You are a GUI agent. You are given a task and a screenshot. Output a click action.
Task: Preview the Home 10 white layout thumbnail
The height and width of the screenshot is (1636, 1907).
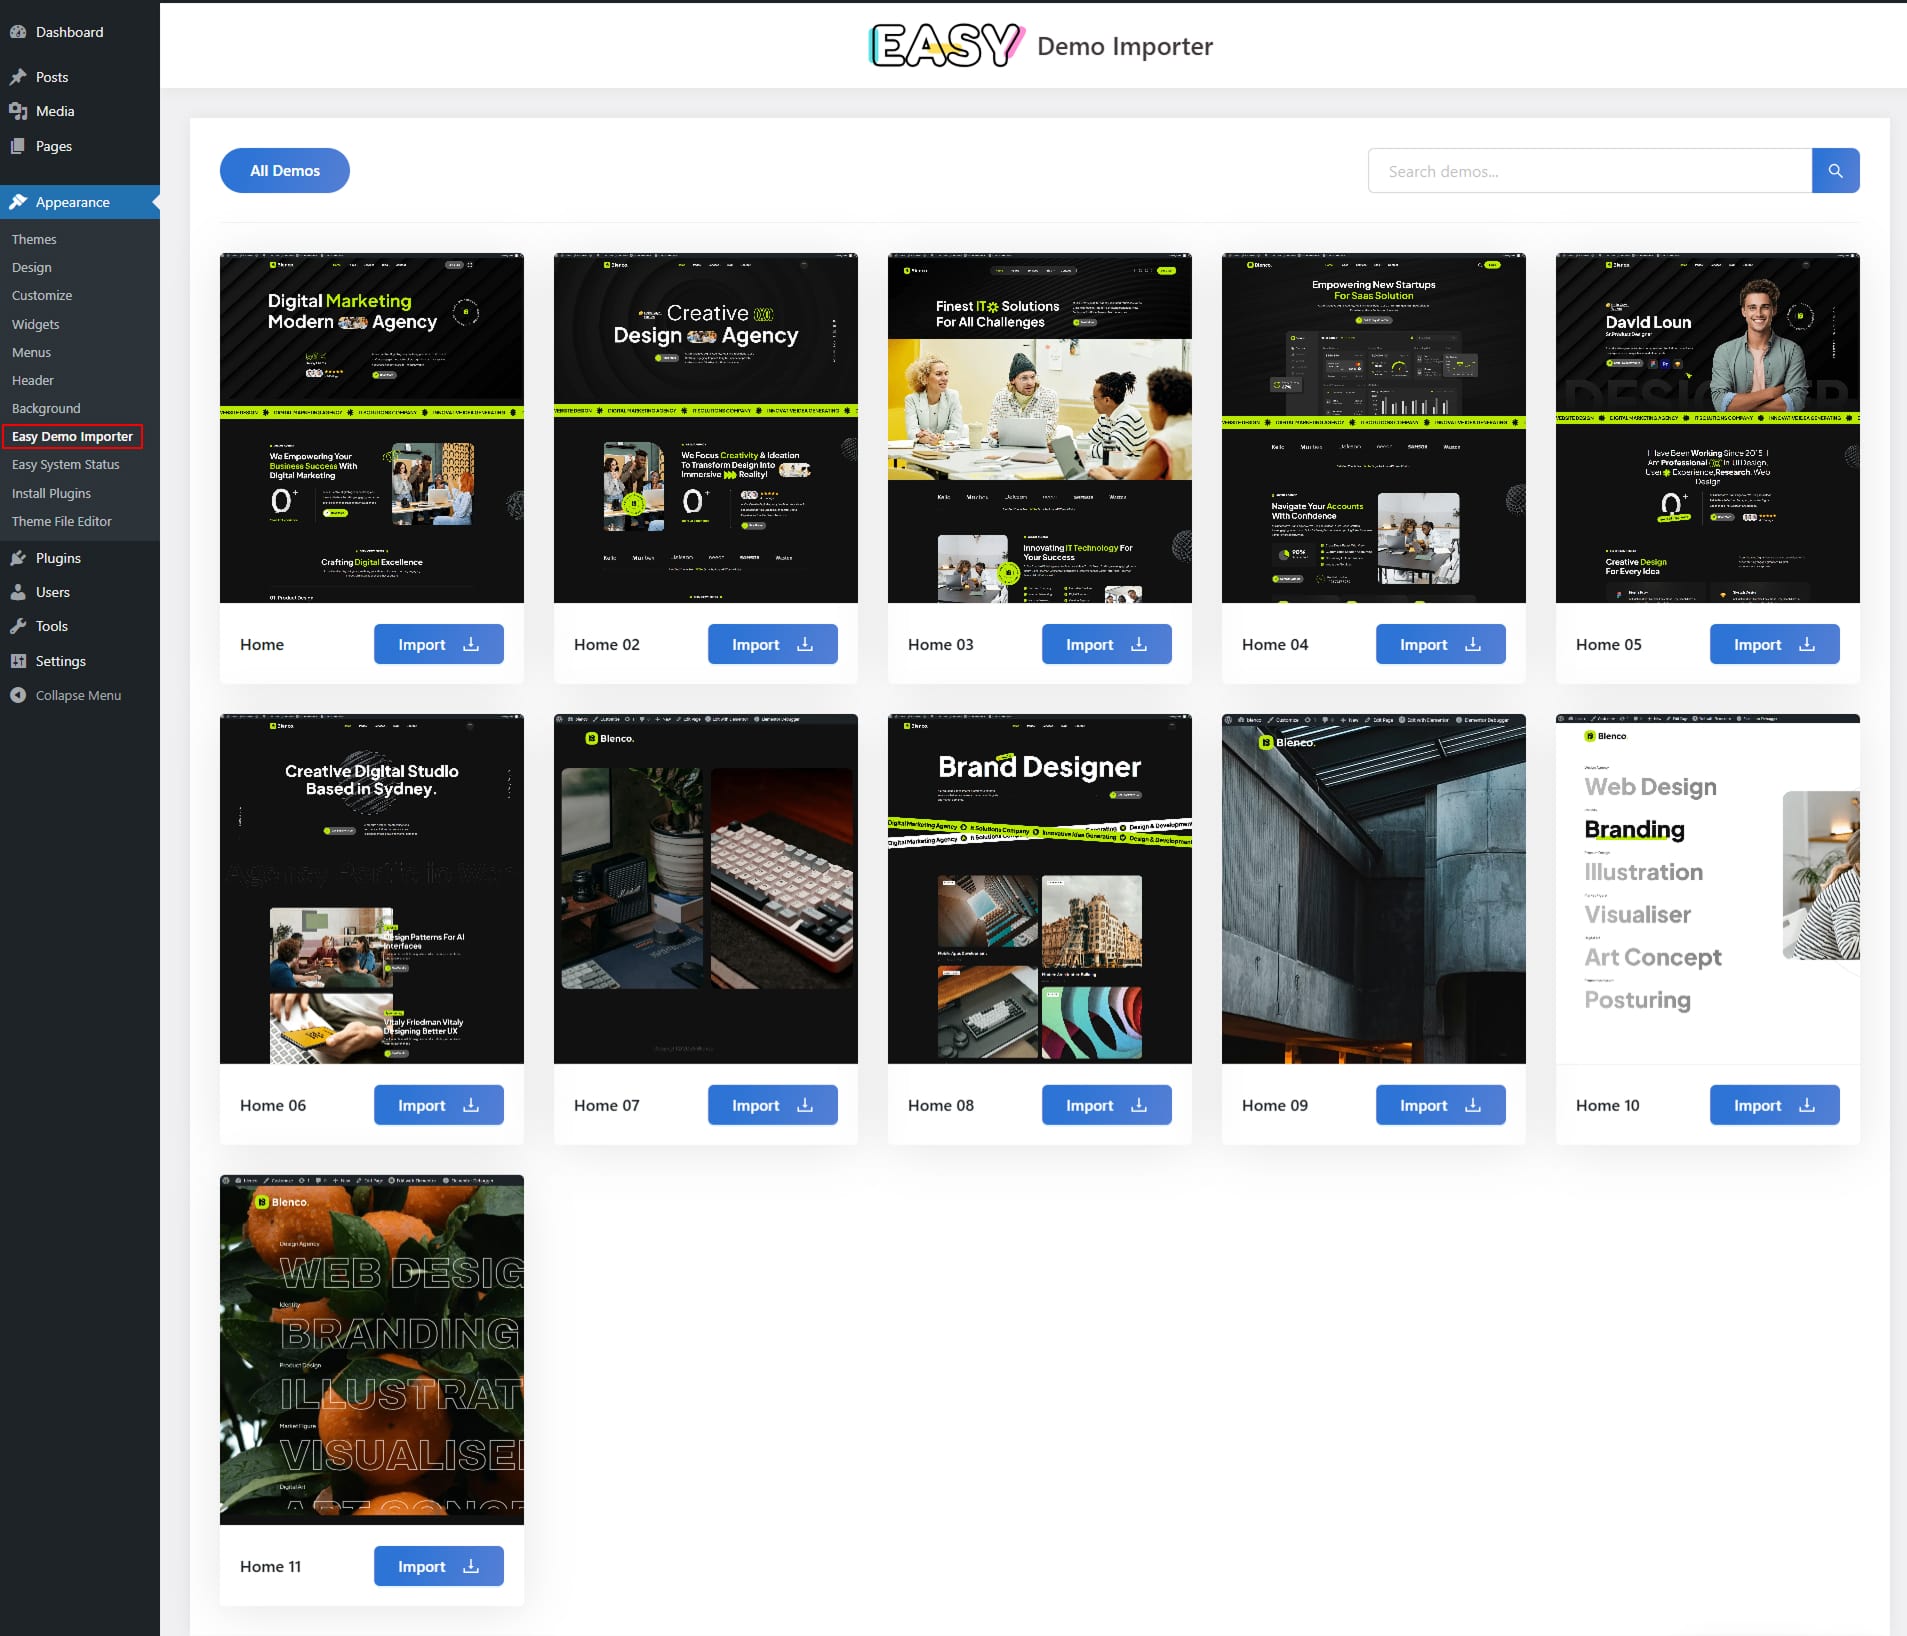pyautogui.click(x=1708, y=889)
